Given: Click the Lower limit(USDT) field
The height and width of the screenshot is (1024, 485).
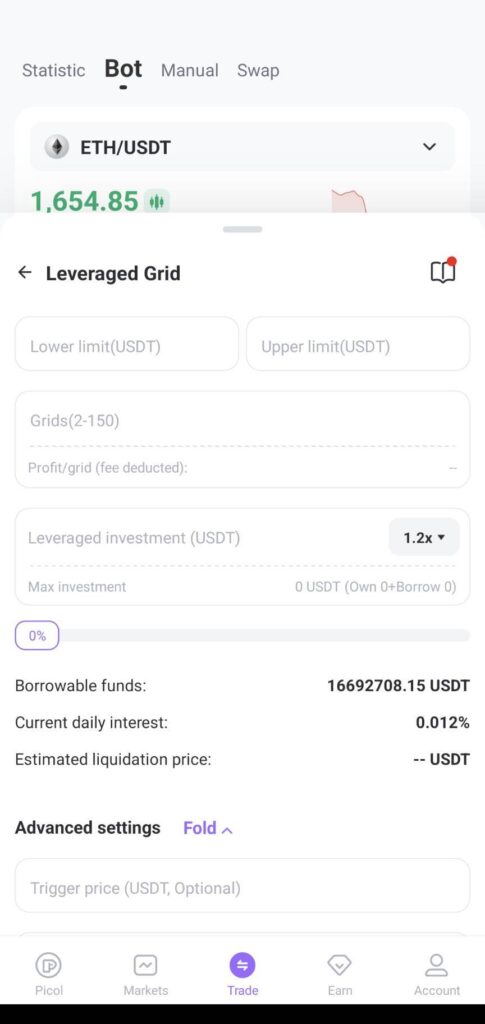Looking at the screenshot, I should click(x=127, y=344).
